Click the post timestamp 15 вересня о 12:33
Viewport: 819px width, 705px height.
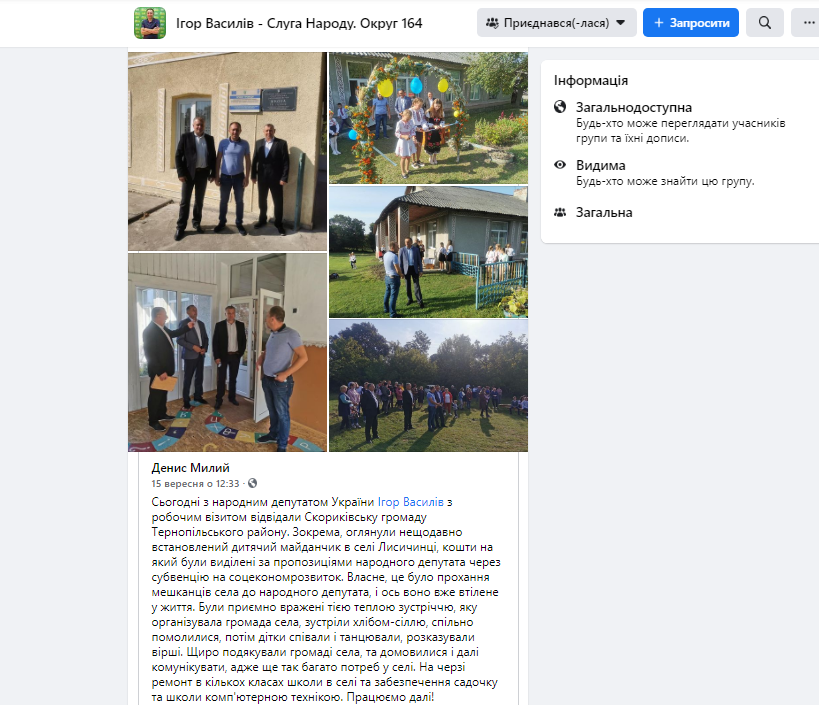[195, 484]
